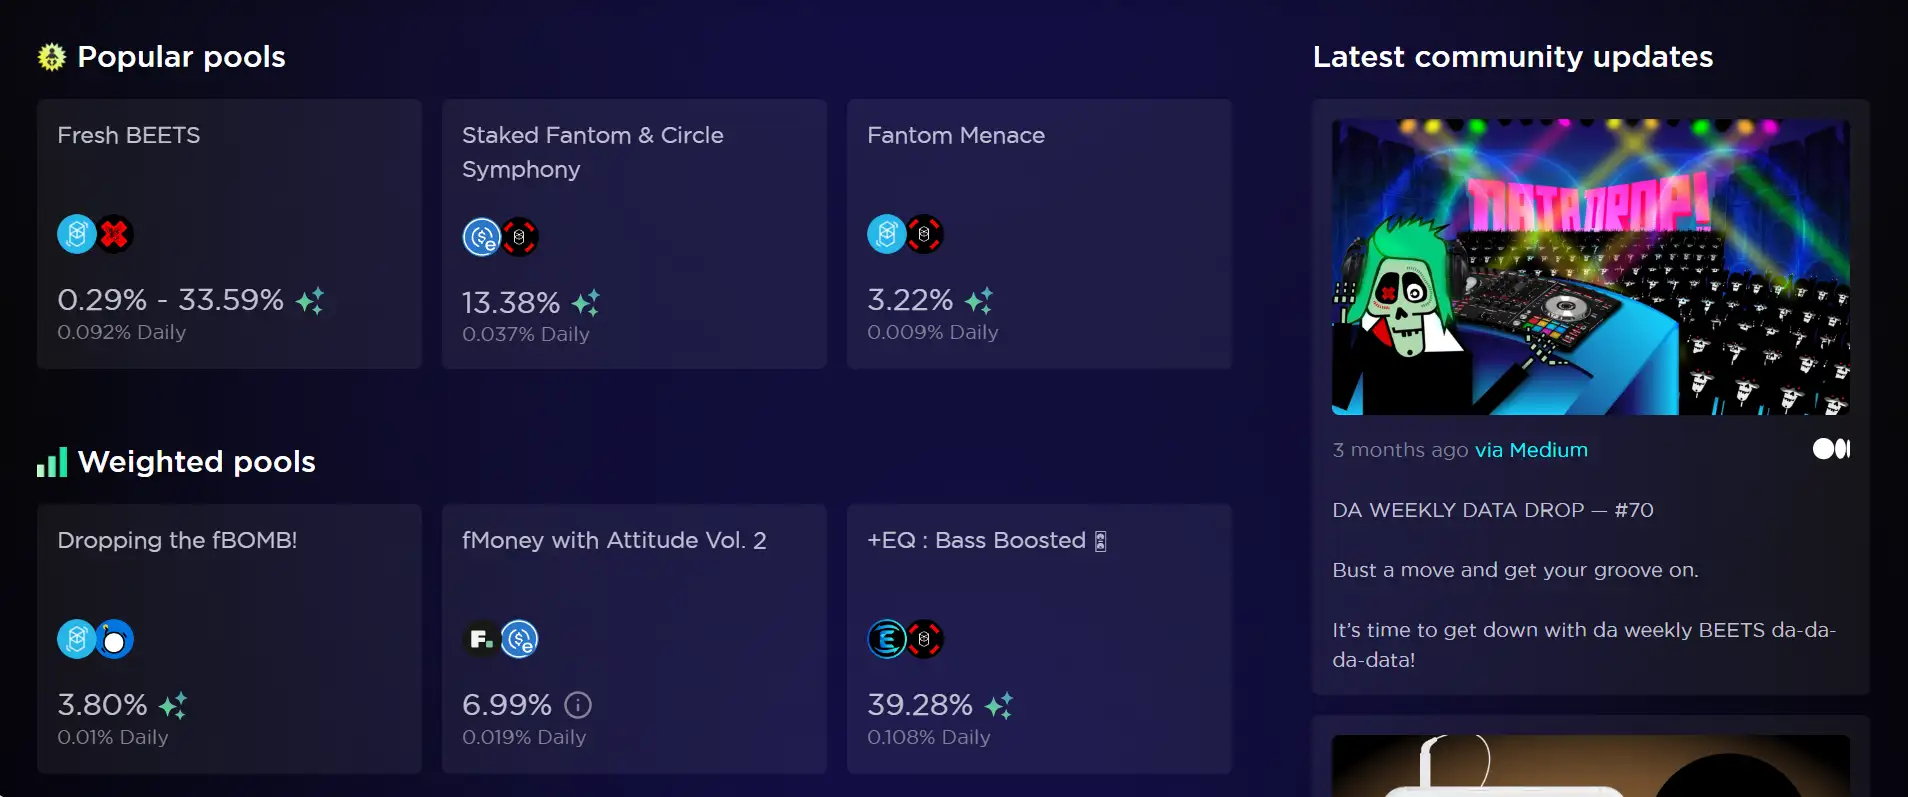Click the info icon next to 6.99% APR

pos(578,705)
